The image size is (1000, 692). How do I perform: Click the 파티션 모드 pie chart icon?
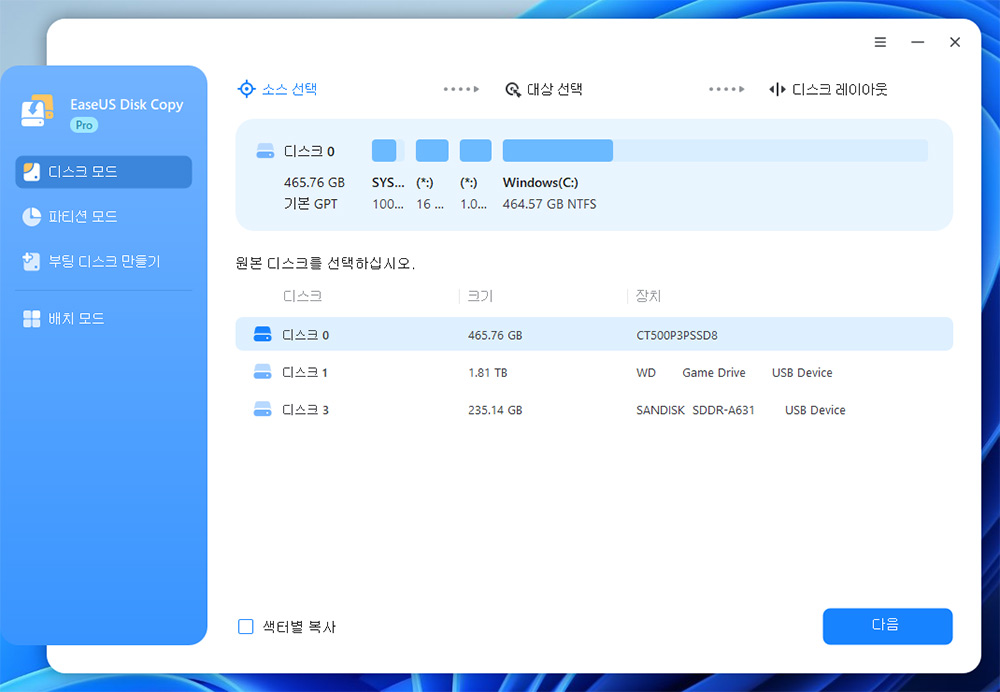[x=31, y=217]
